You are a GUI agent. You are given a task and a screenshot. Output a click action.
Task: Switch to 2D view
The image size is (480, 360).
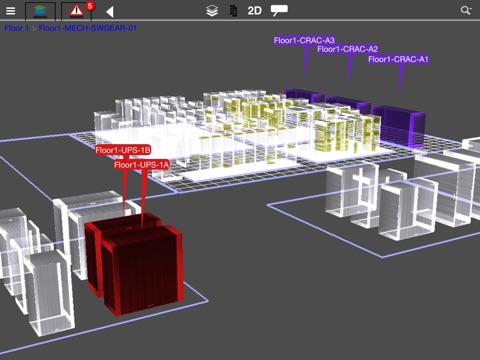254,11
